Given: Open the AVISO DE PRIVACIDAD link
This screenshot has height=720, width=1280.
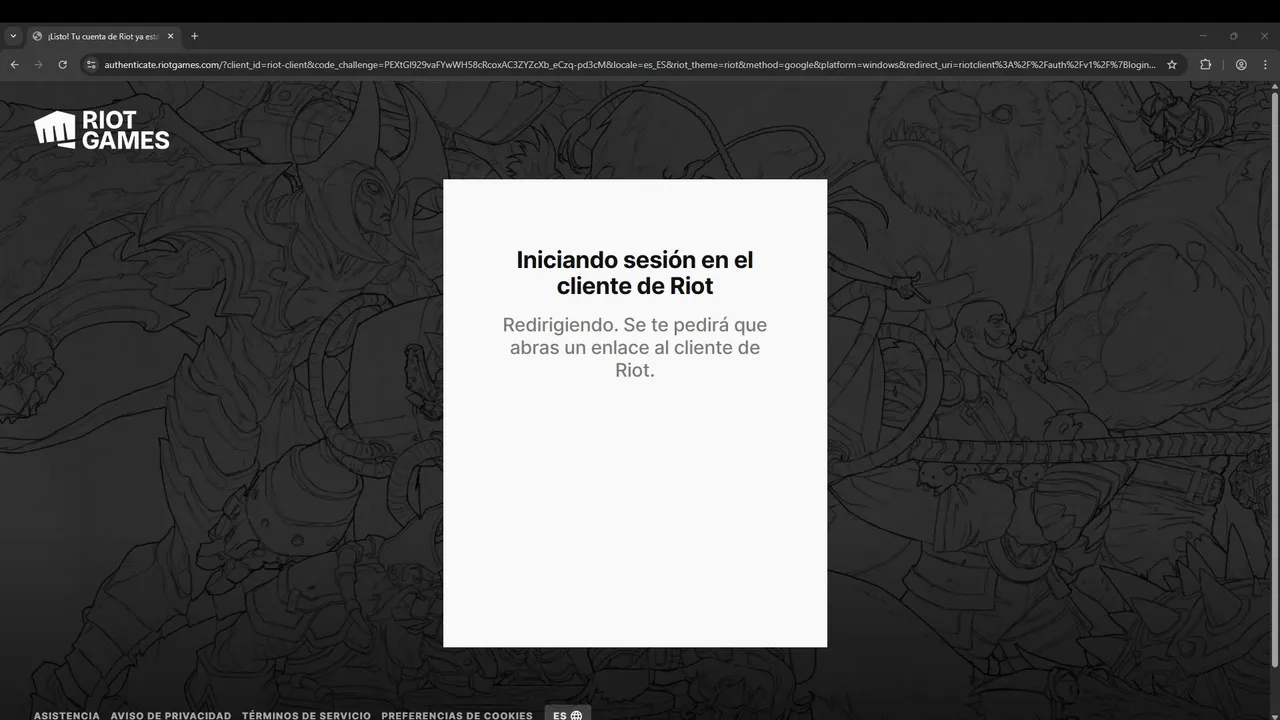Looking at the screenshot, I should point(171,715).
